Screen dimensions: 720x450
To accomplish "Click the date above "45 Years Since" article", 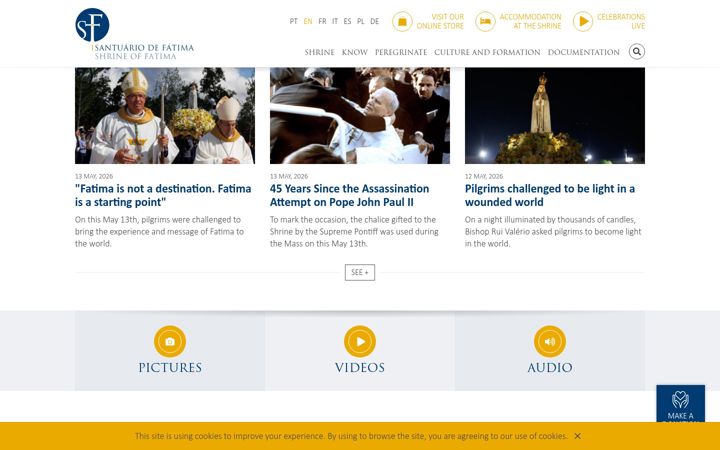I will click(289, 176).
